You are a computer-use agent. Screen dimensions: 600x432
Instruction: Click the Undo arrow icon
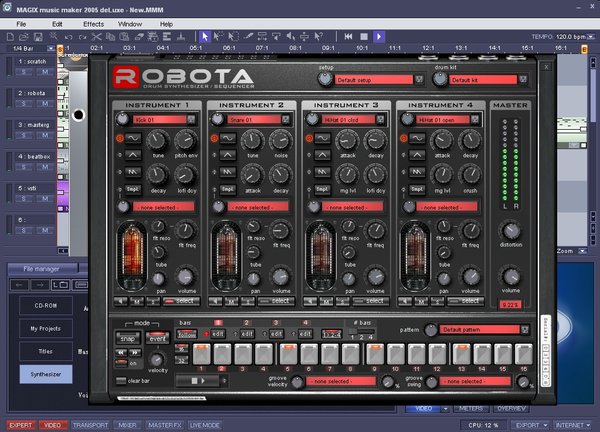pyautogui.click(x=68, y=37)
